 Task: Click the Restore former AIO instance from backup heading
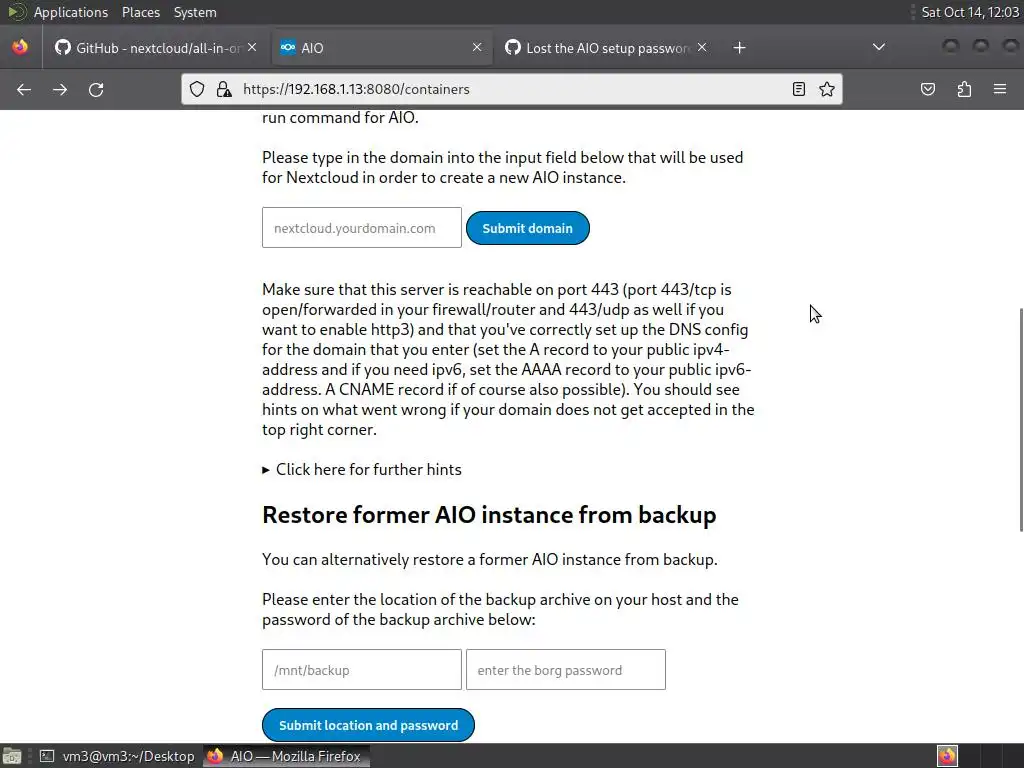tap(489, 515)
